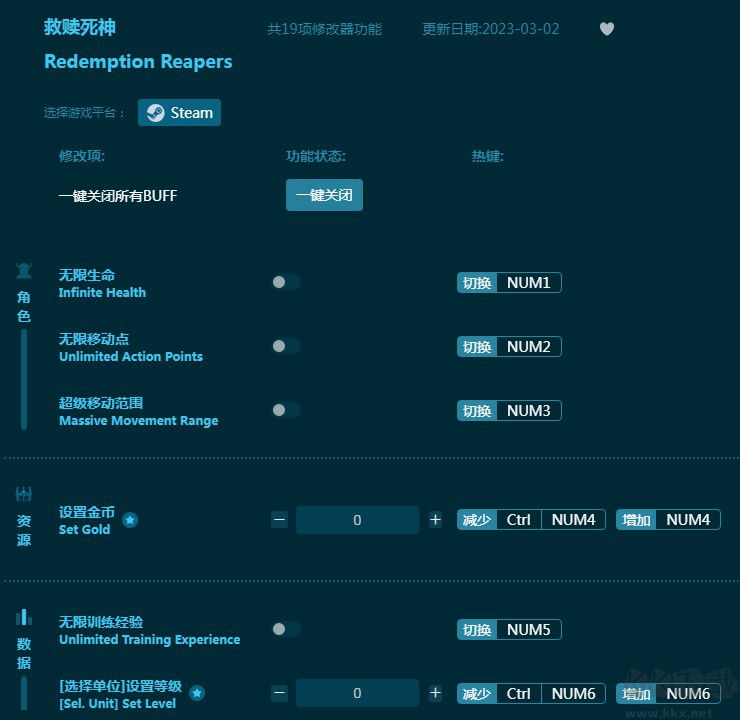This screenshot has height=720, width=740.
Task: Click the 修改项 column header
Action: coord(82,156)
